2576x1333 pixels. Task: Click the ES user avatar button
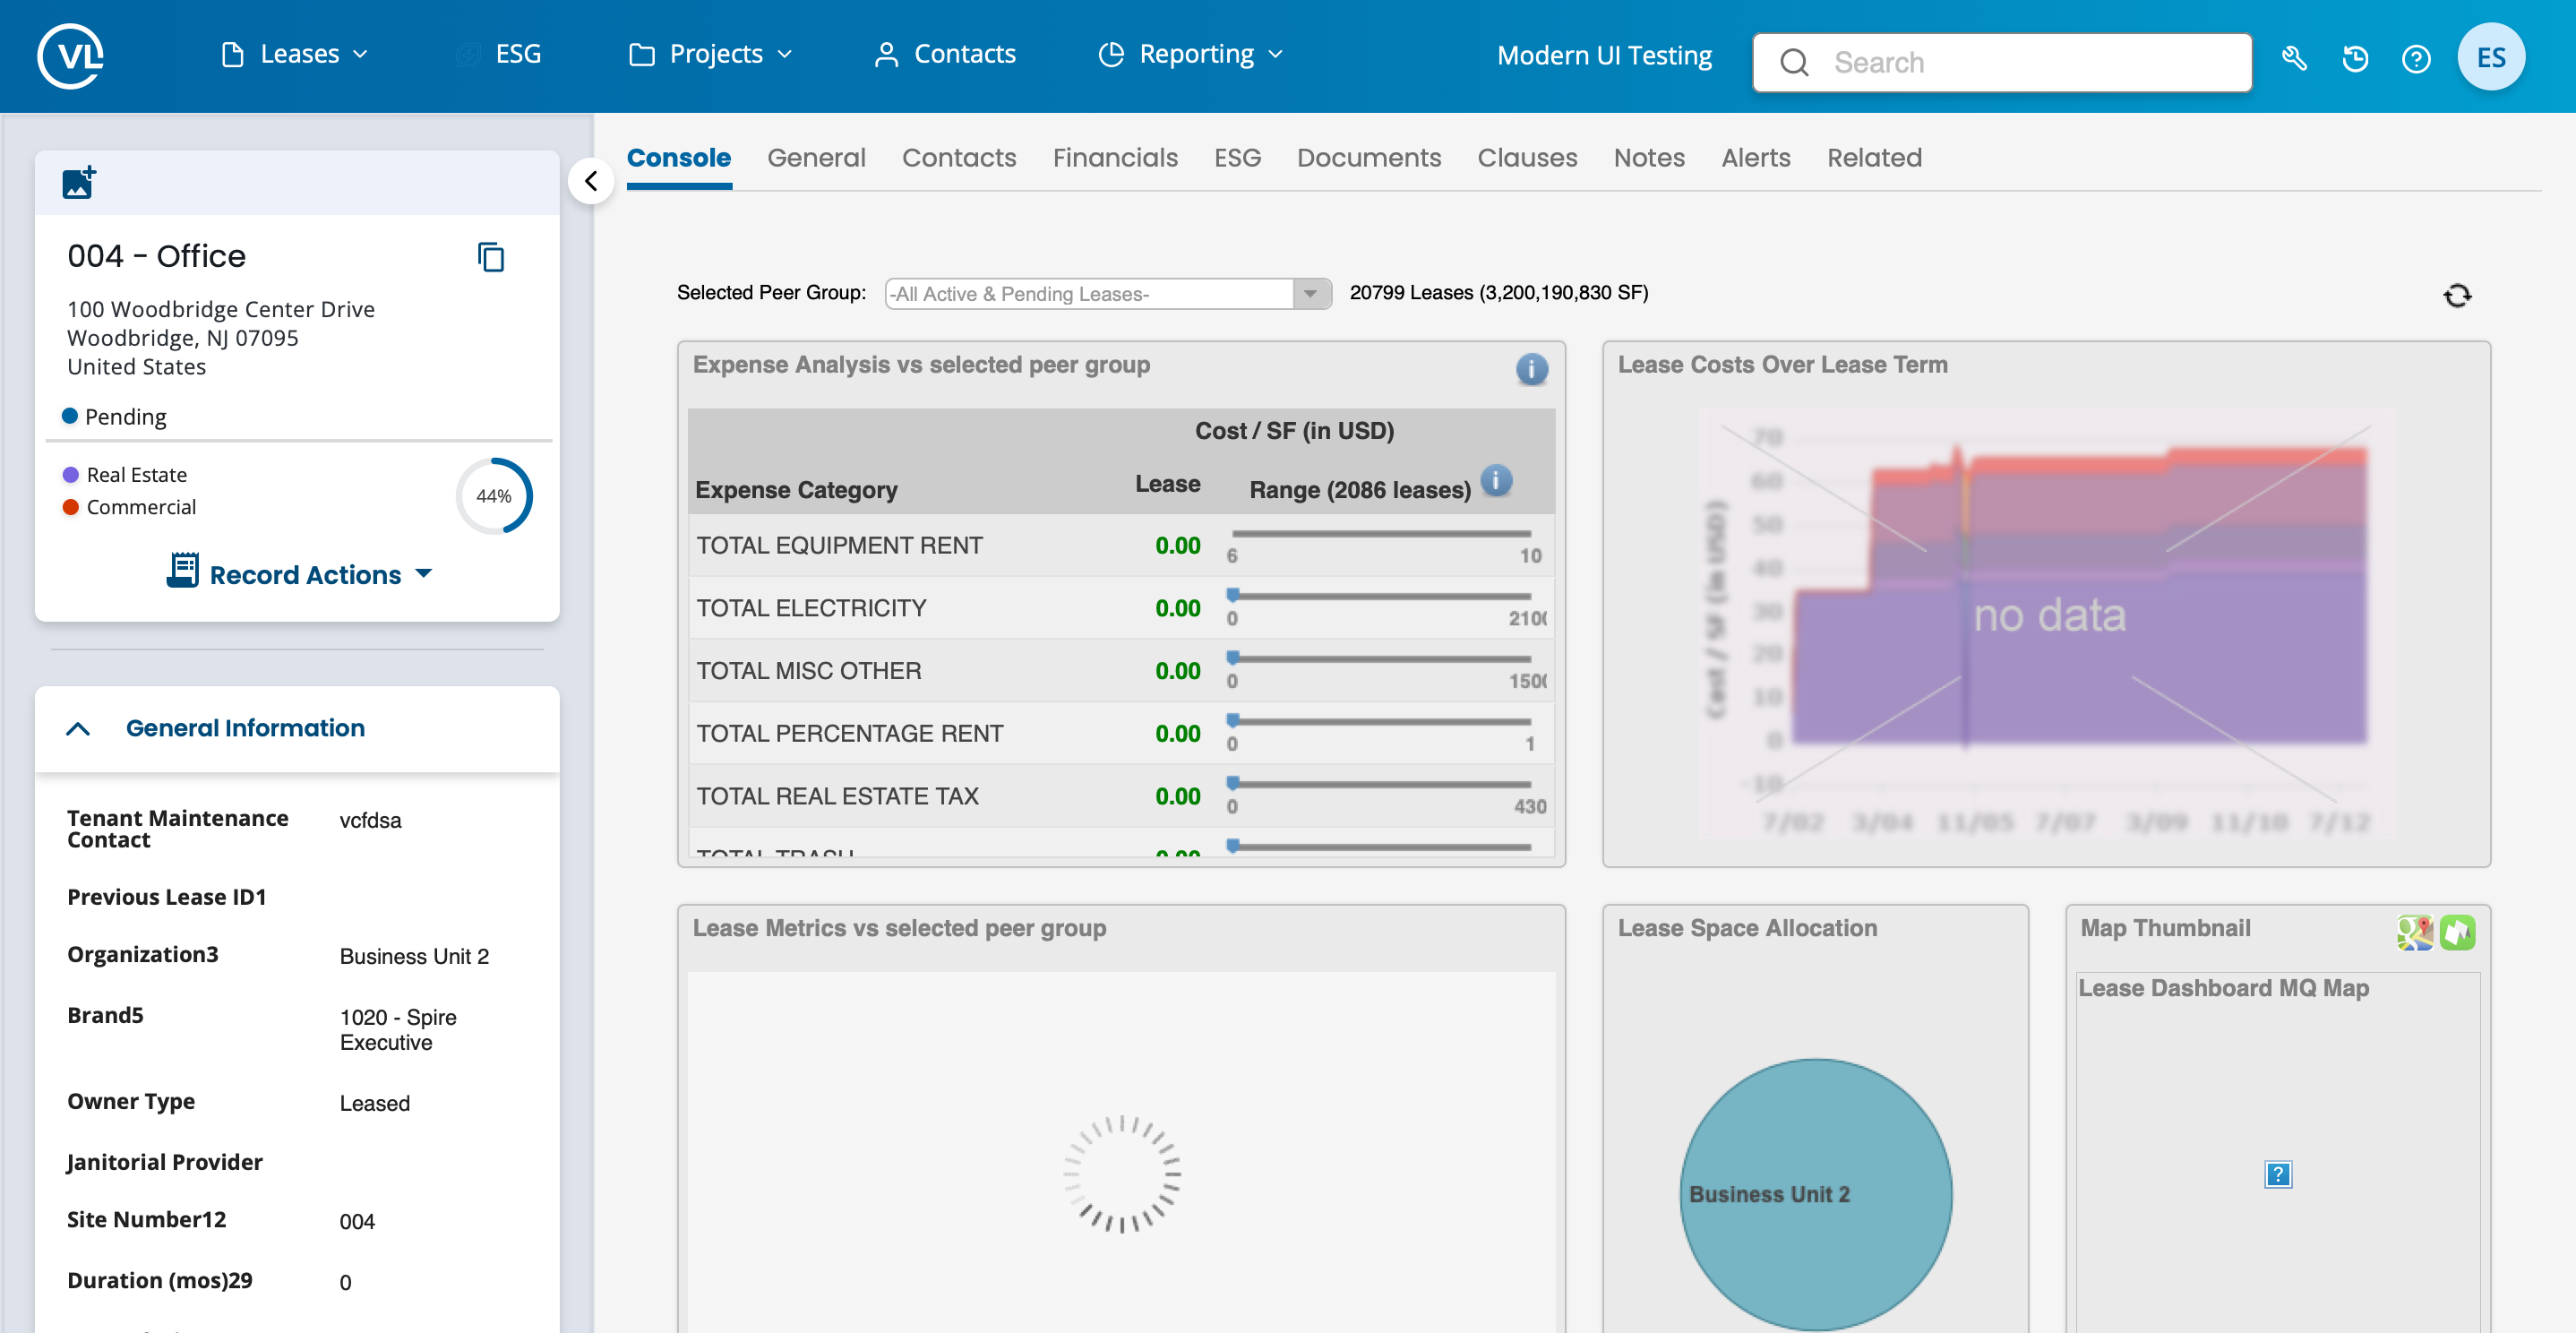(x=2490, y=58)
